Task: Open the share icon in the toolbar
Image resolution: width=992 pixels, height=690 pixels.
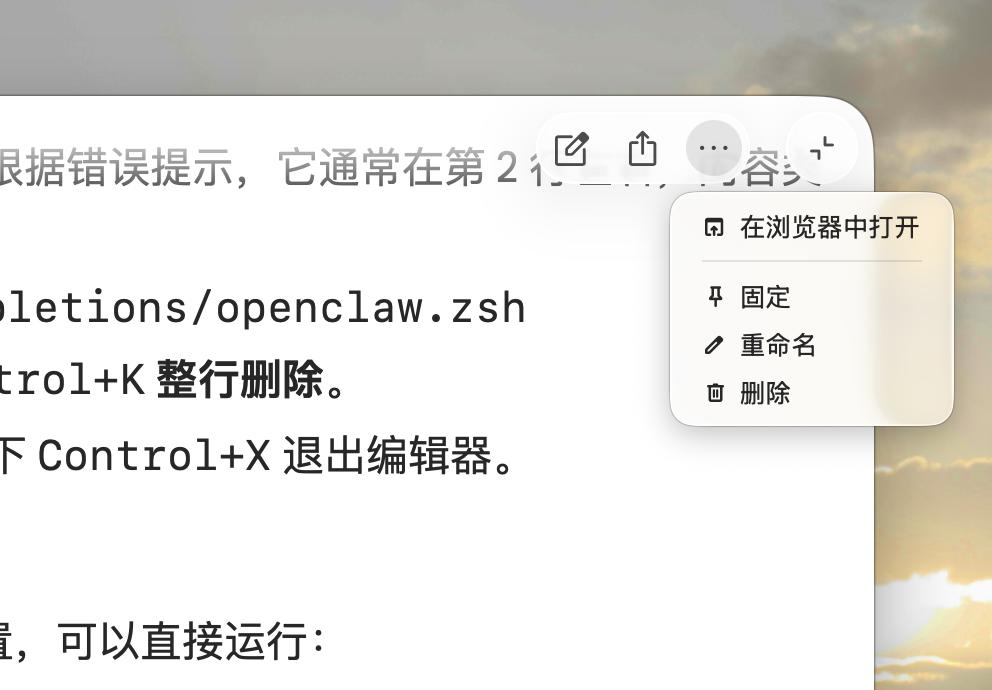Action: click(x=642, y=149)
